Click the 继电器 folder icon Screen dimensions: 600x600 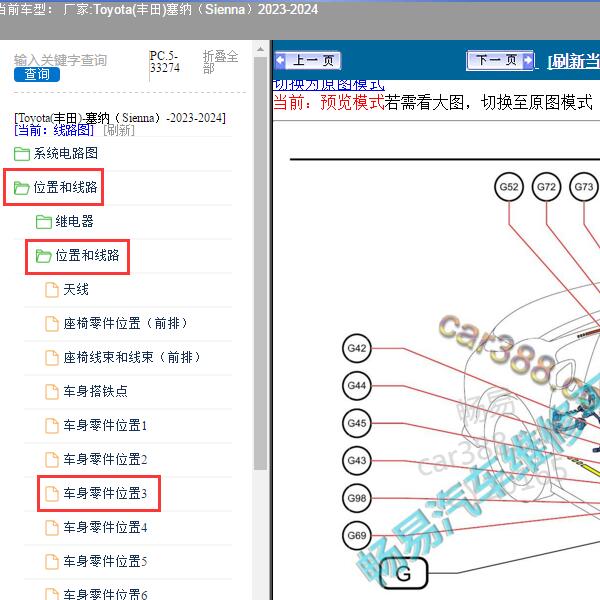pyautogui.click(x=44, y=222)
